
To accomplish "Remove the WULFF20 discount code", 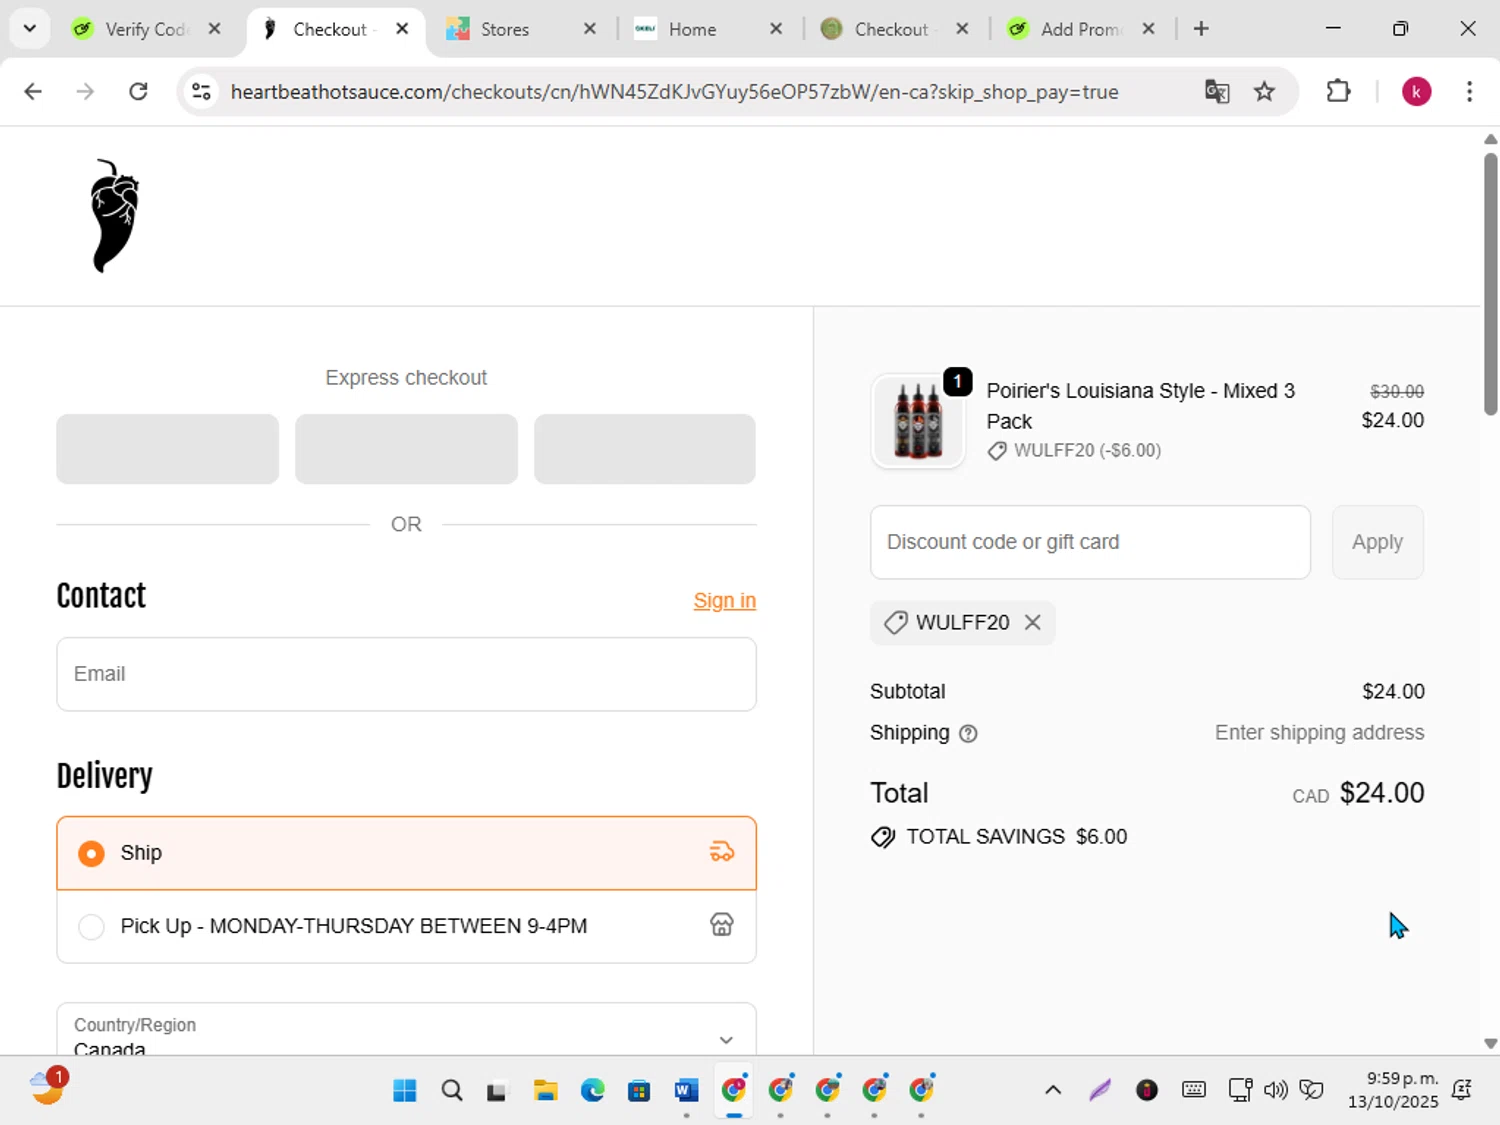I will click(1033, 622).
